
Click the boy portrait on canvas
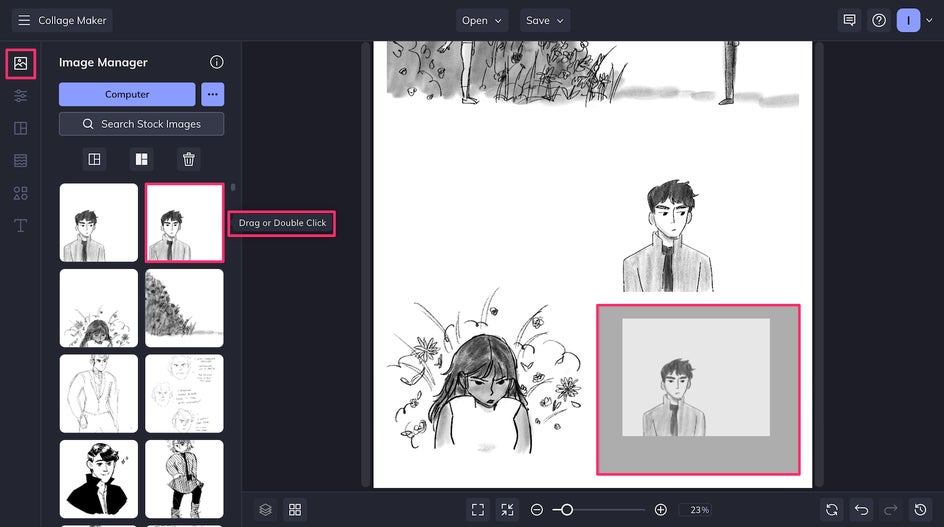coord(668,235)
